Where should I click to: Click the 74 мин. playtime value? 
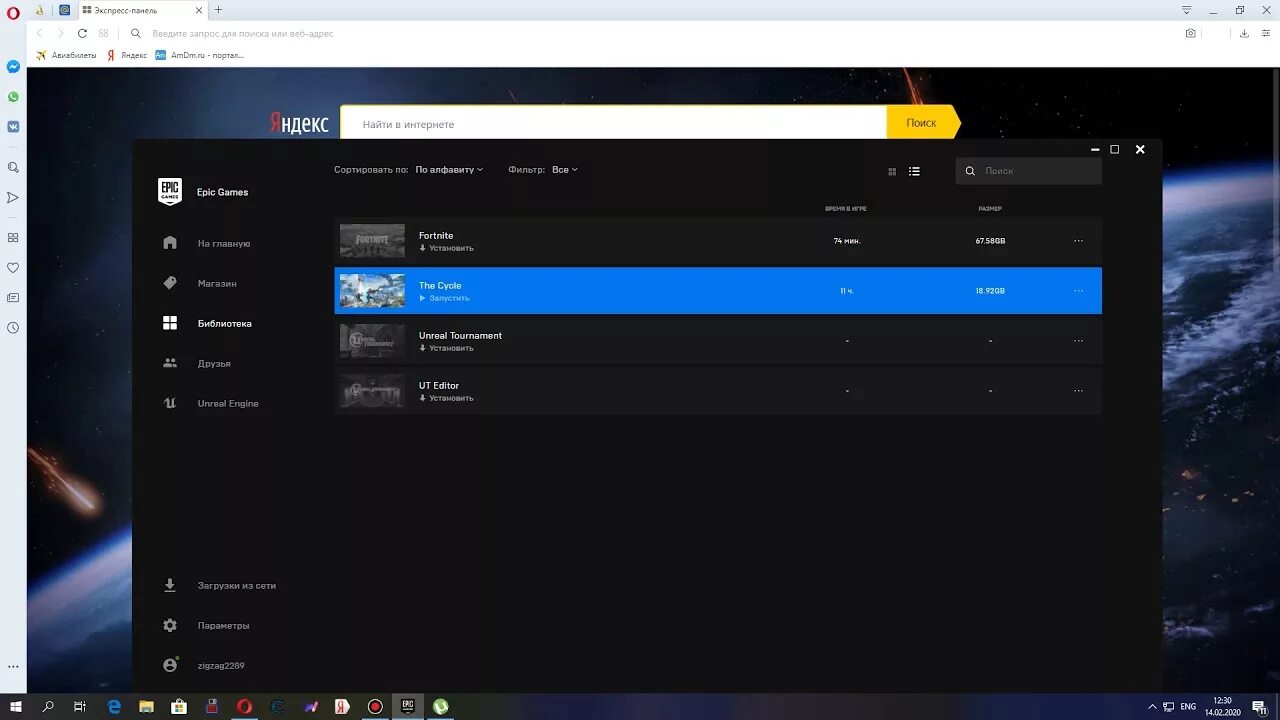[x=847, y=241]
